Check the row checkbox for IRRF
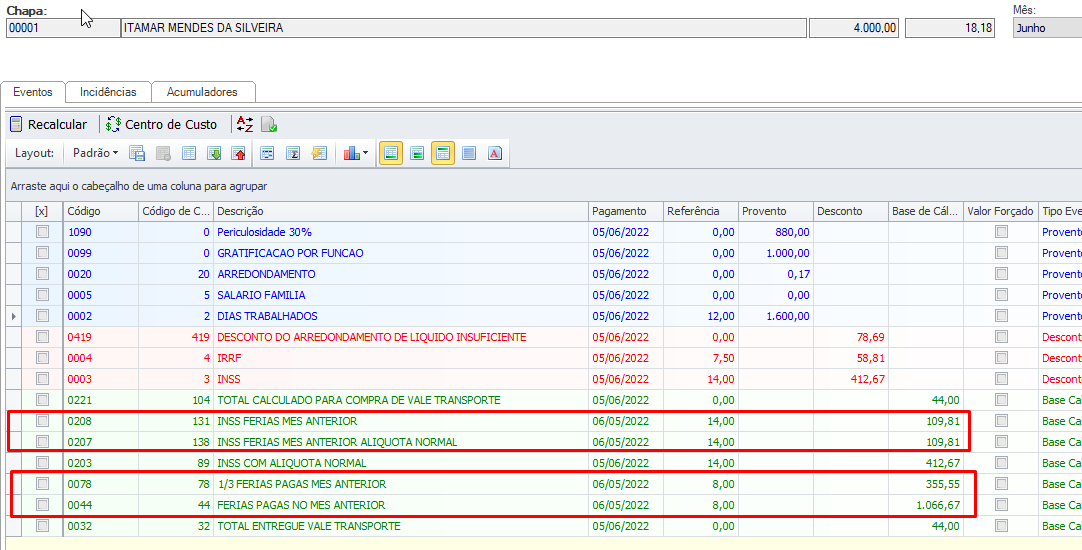The image size is (1082, 550). (43, 357)
